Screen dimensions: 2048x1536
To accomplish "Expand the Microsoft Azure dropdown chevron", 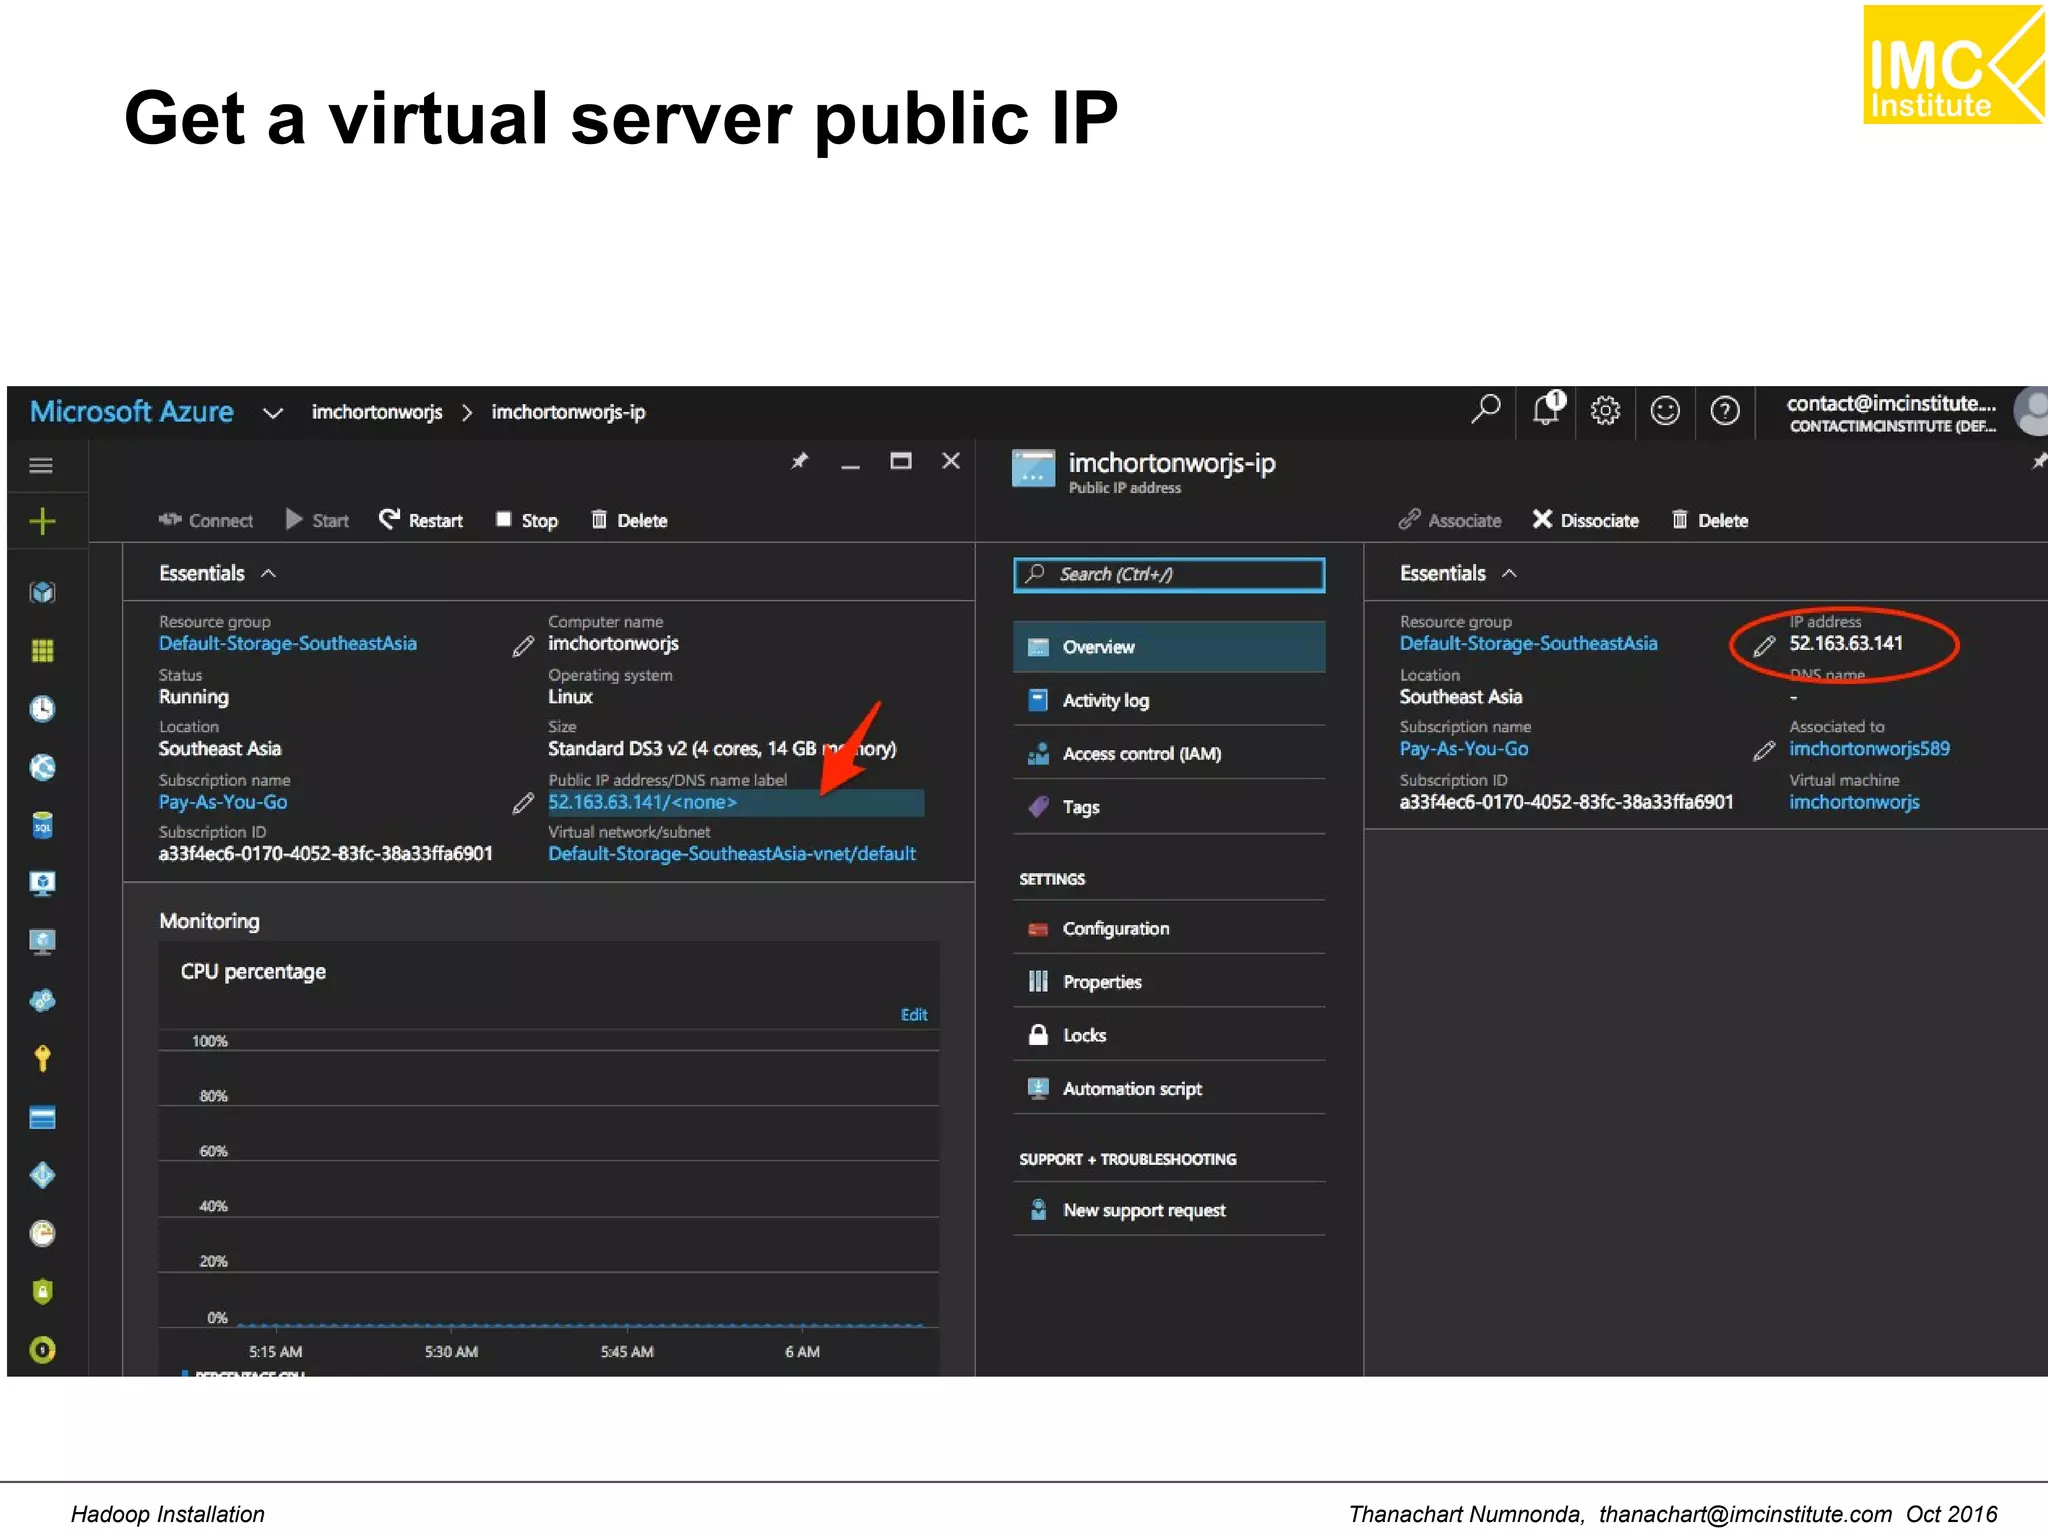I will click(x=272, y=413).
